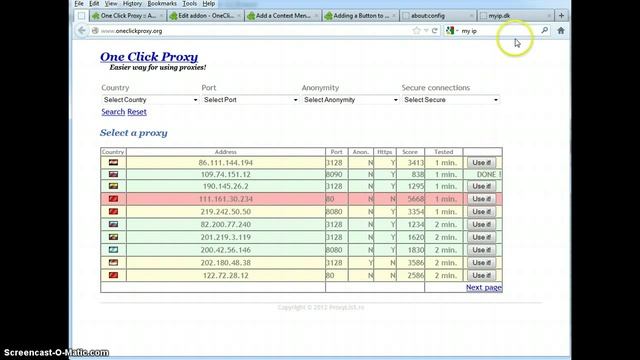Click country flag for 201.219.3.119

click(x=113, y=237)
